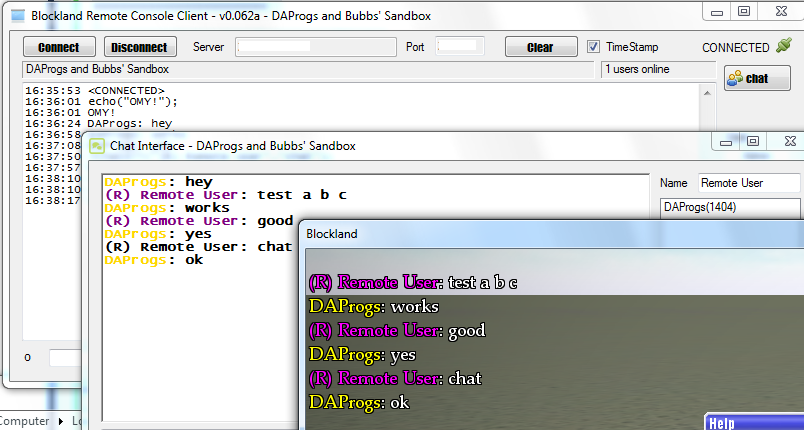Click the Clear button
The image size is (804, 430).
coord(540,47)
